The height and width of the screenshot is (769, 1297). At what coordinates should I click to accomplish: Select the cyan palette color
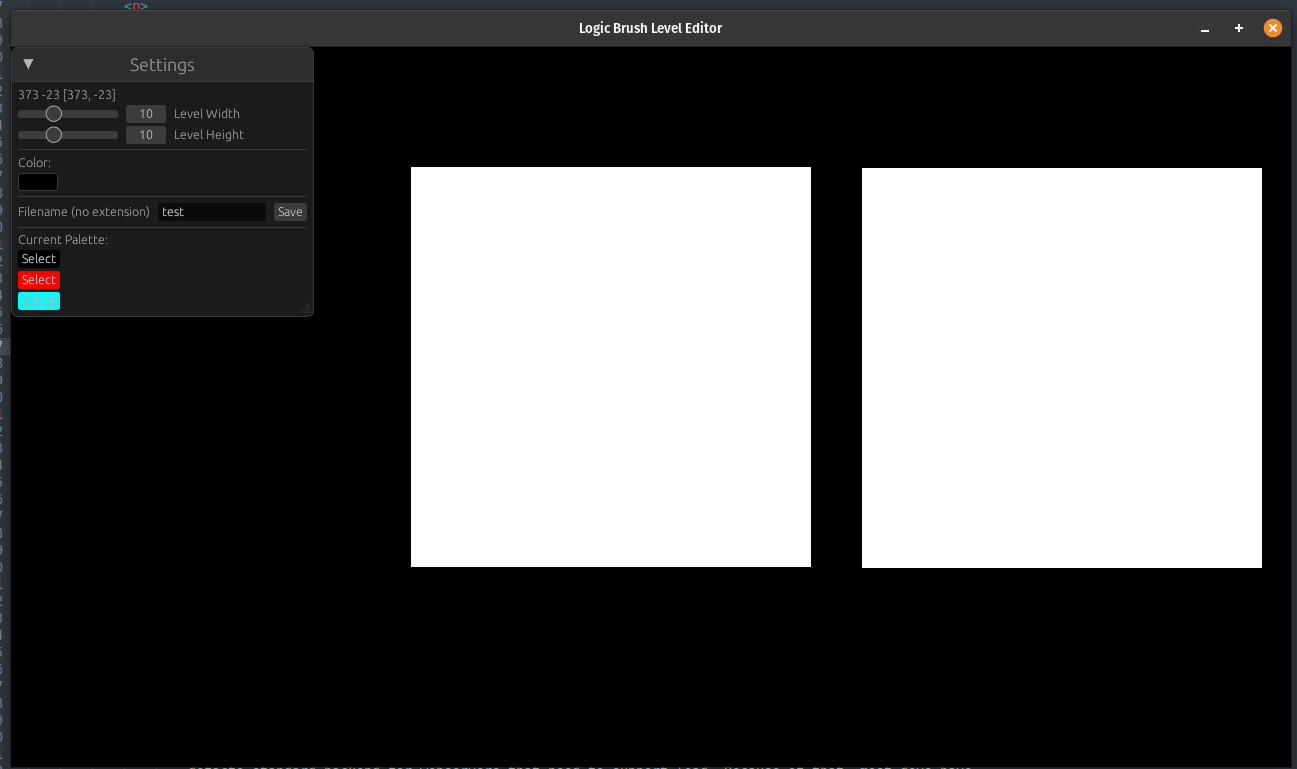[x=39, y=301]
